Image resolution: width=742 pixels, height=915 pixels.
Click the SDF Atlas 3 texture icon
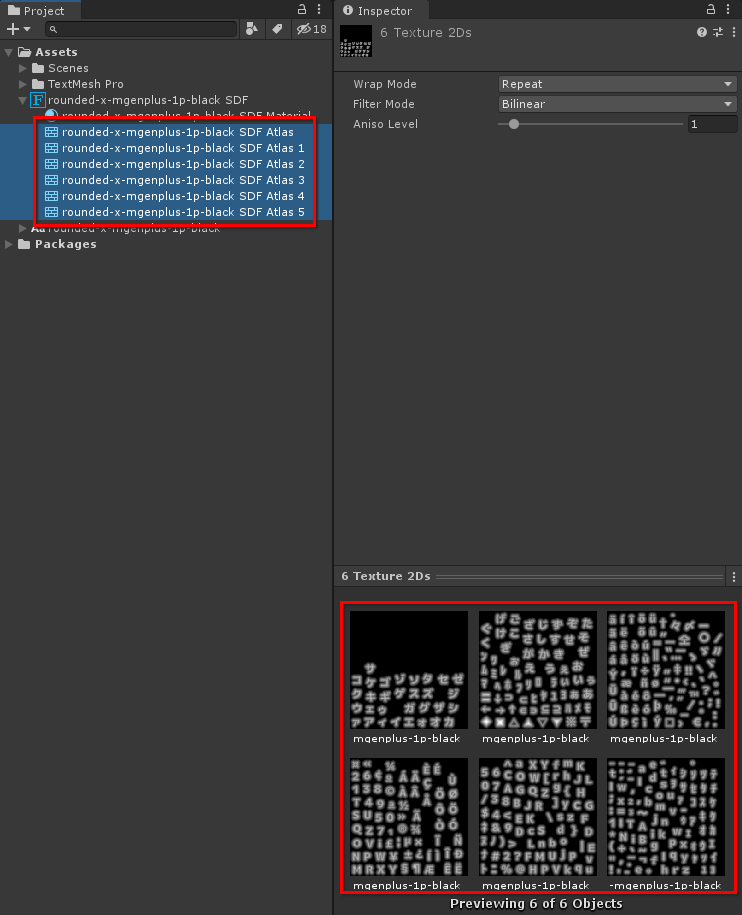point(51,180)
